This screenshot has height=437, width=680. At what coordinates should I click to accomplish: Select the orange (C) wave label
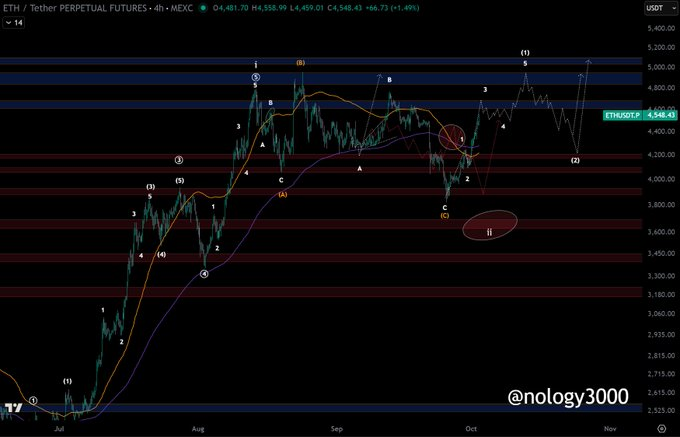click(x=445, y=215)
